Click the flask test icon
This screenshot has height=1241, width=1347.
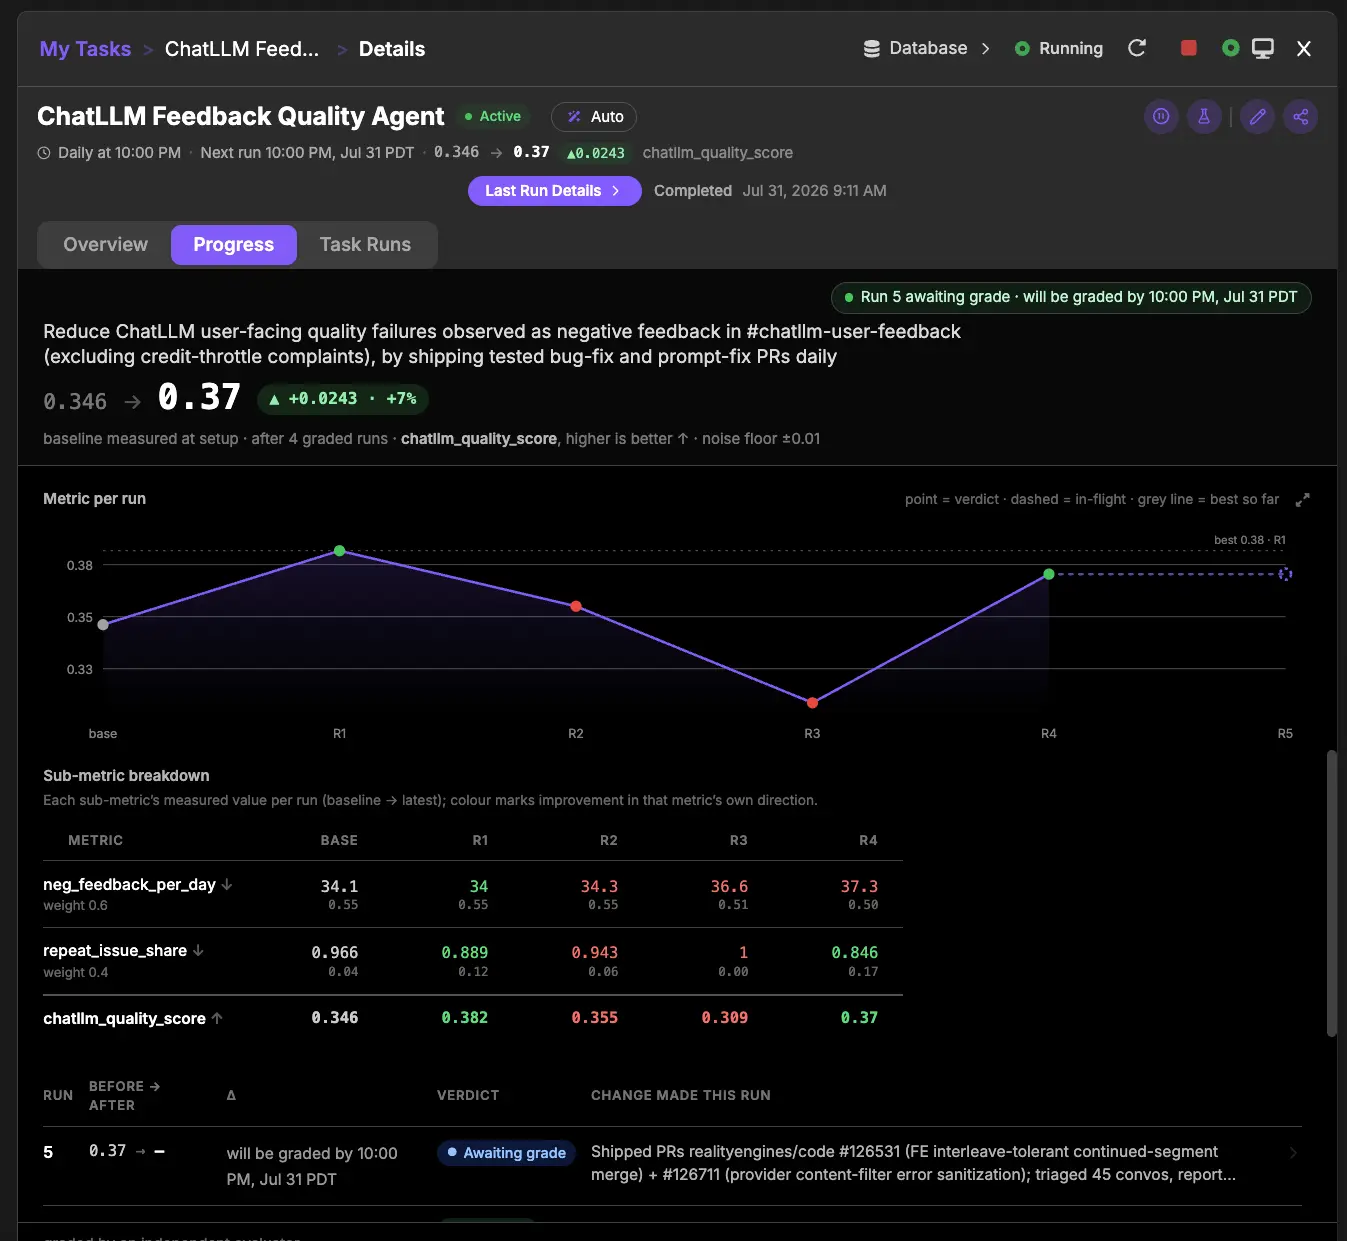(x=1204, y=117)
